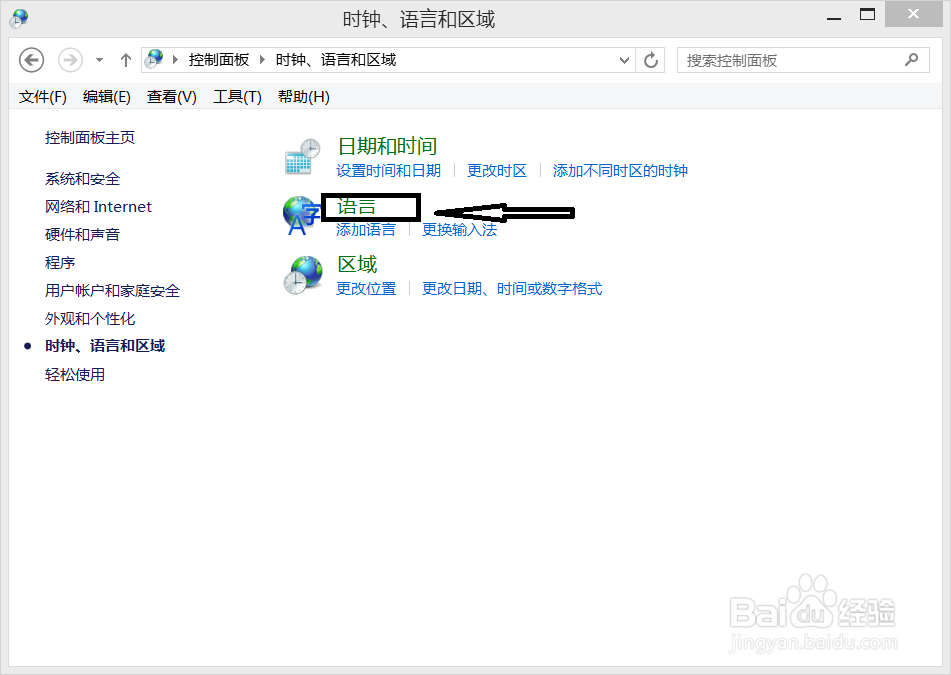Screen dimensions: 951x675
Task: Expand chevron before 控制面板 in address bar
Action: (175, 59)
